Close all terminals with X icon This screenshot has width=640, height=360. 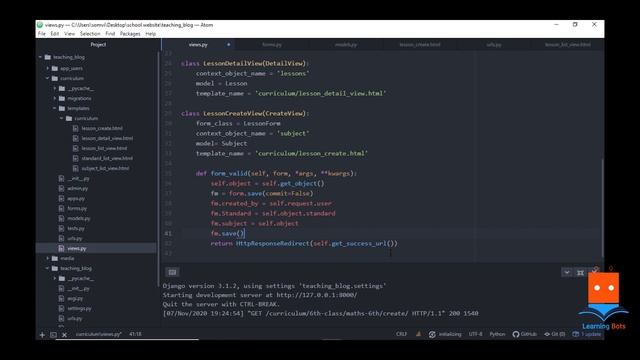[x=64, y=335]
